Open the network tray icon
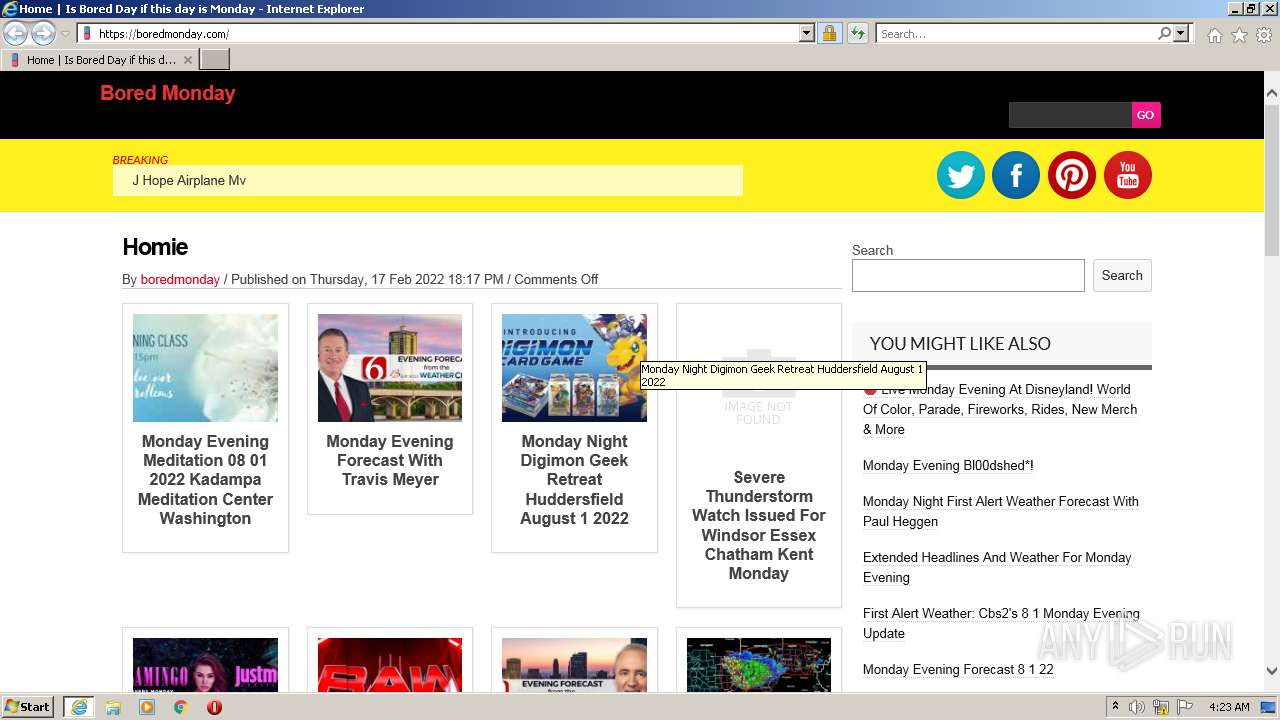The width and height of the screenshot is (1280, 720). 1161,707
